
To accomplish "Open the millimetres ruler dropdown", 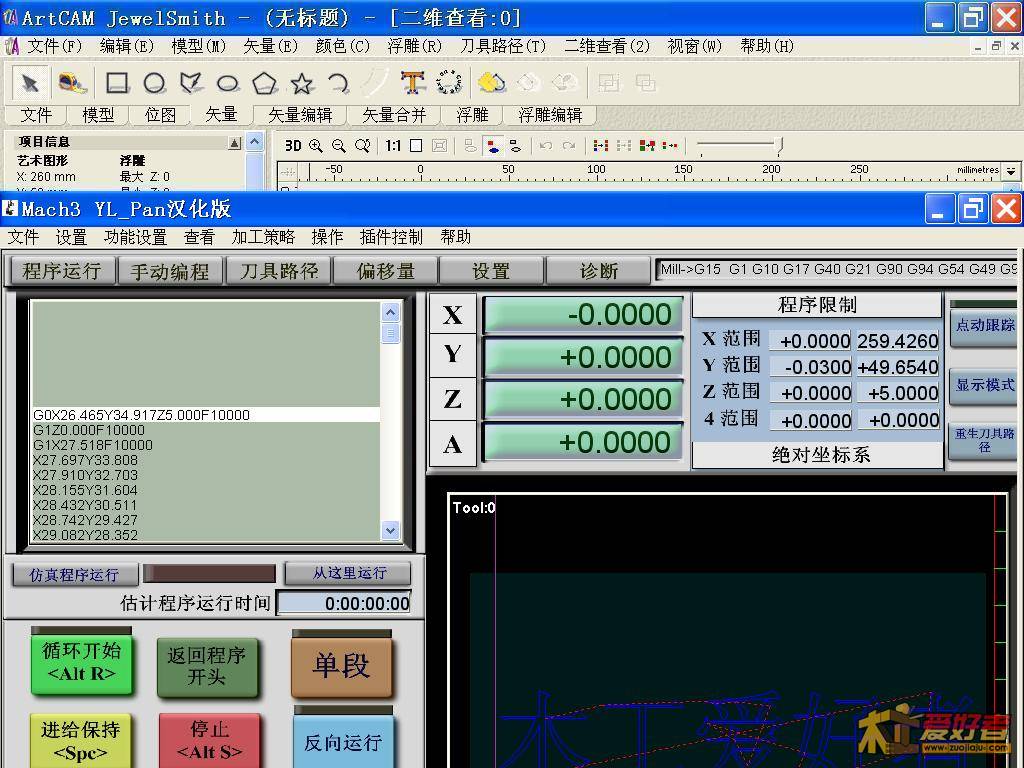I will (1011, 171).
